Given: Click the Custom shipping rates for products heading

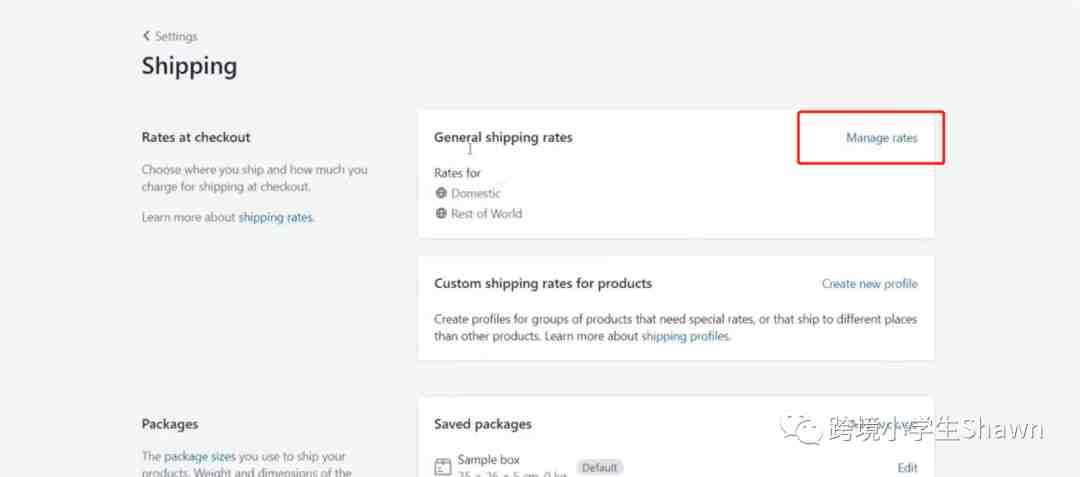Looking at the screenshot, I should pyautogui.click(x=542, y=283).
